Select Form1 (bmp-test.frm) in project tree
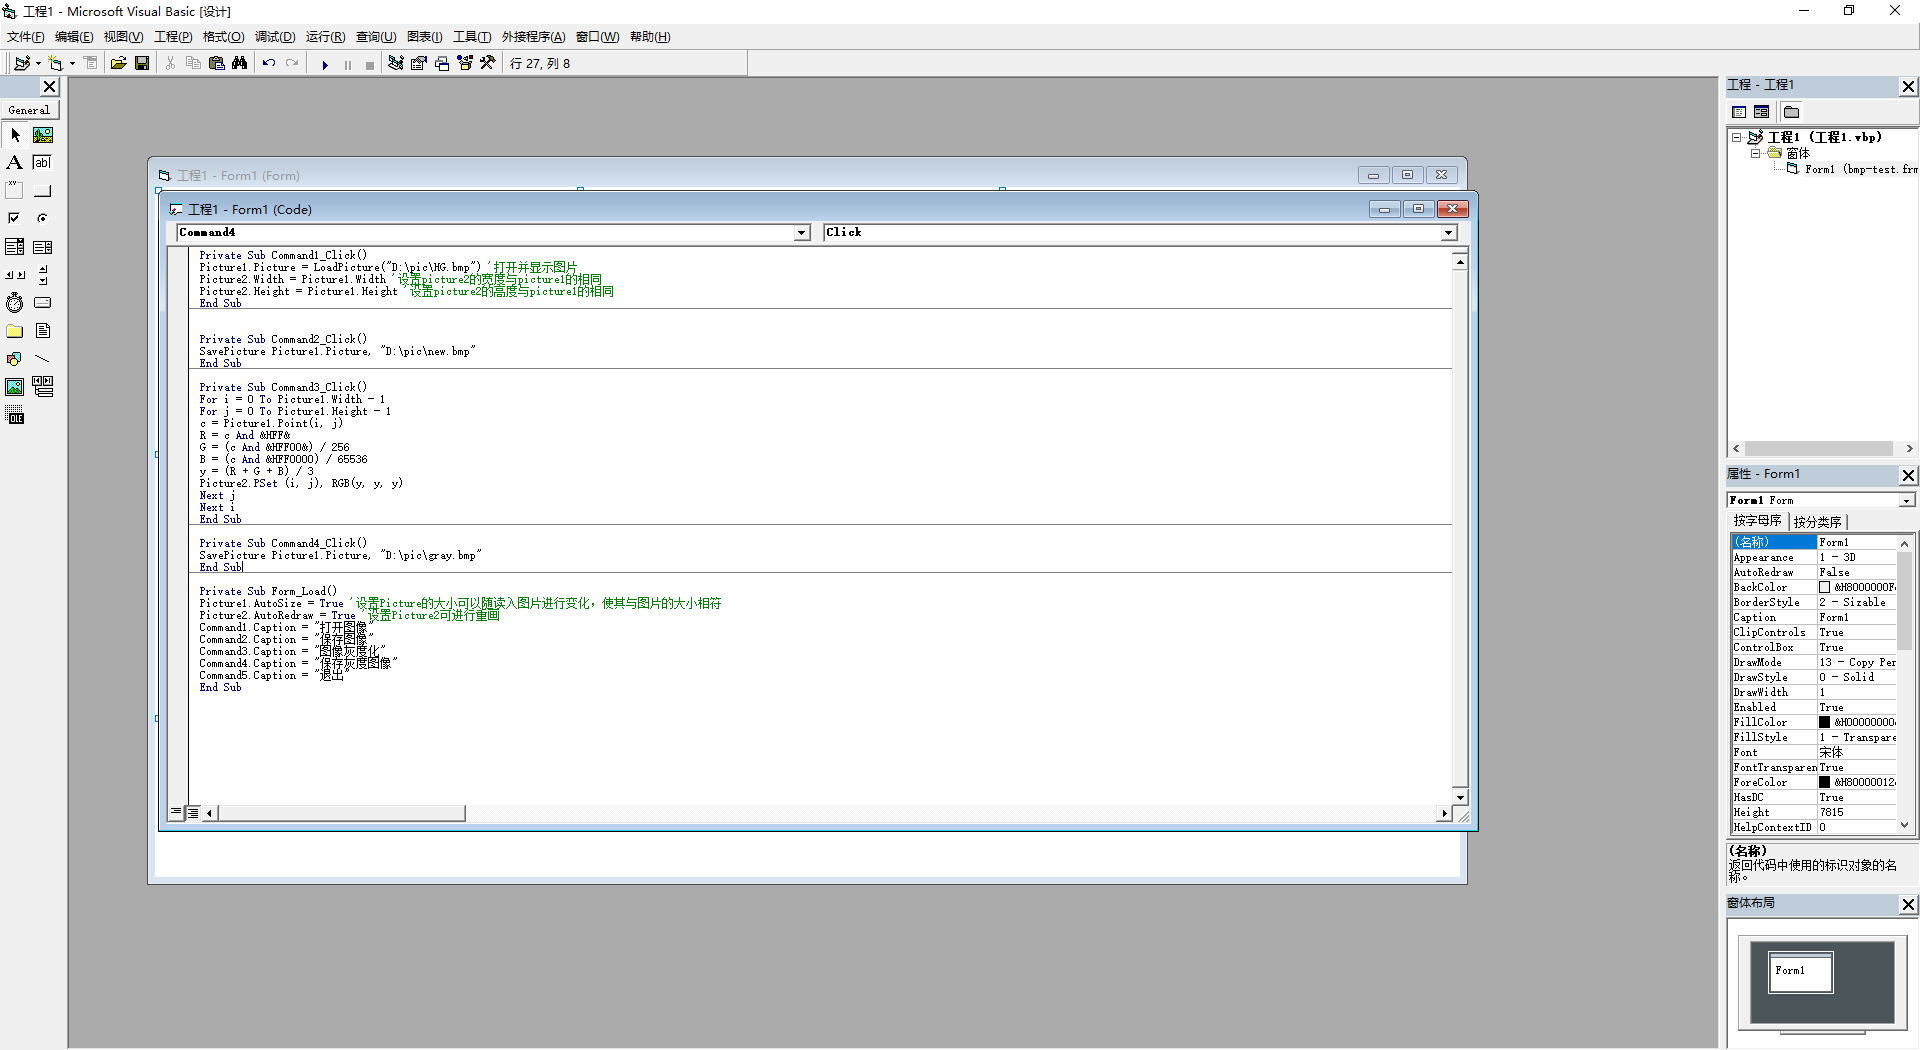 (x=1860, y=169)
